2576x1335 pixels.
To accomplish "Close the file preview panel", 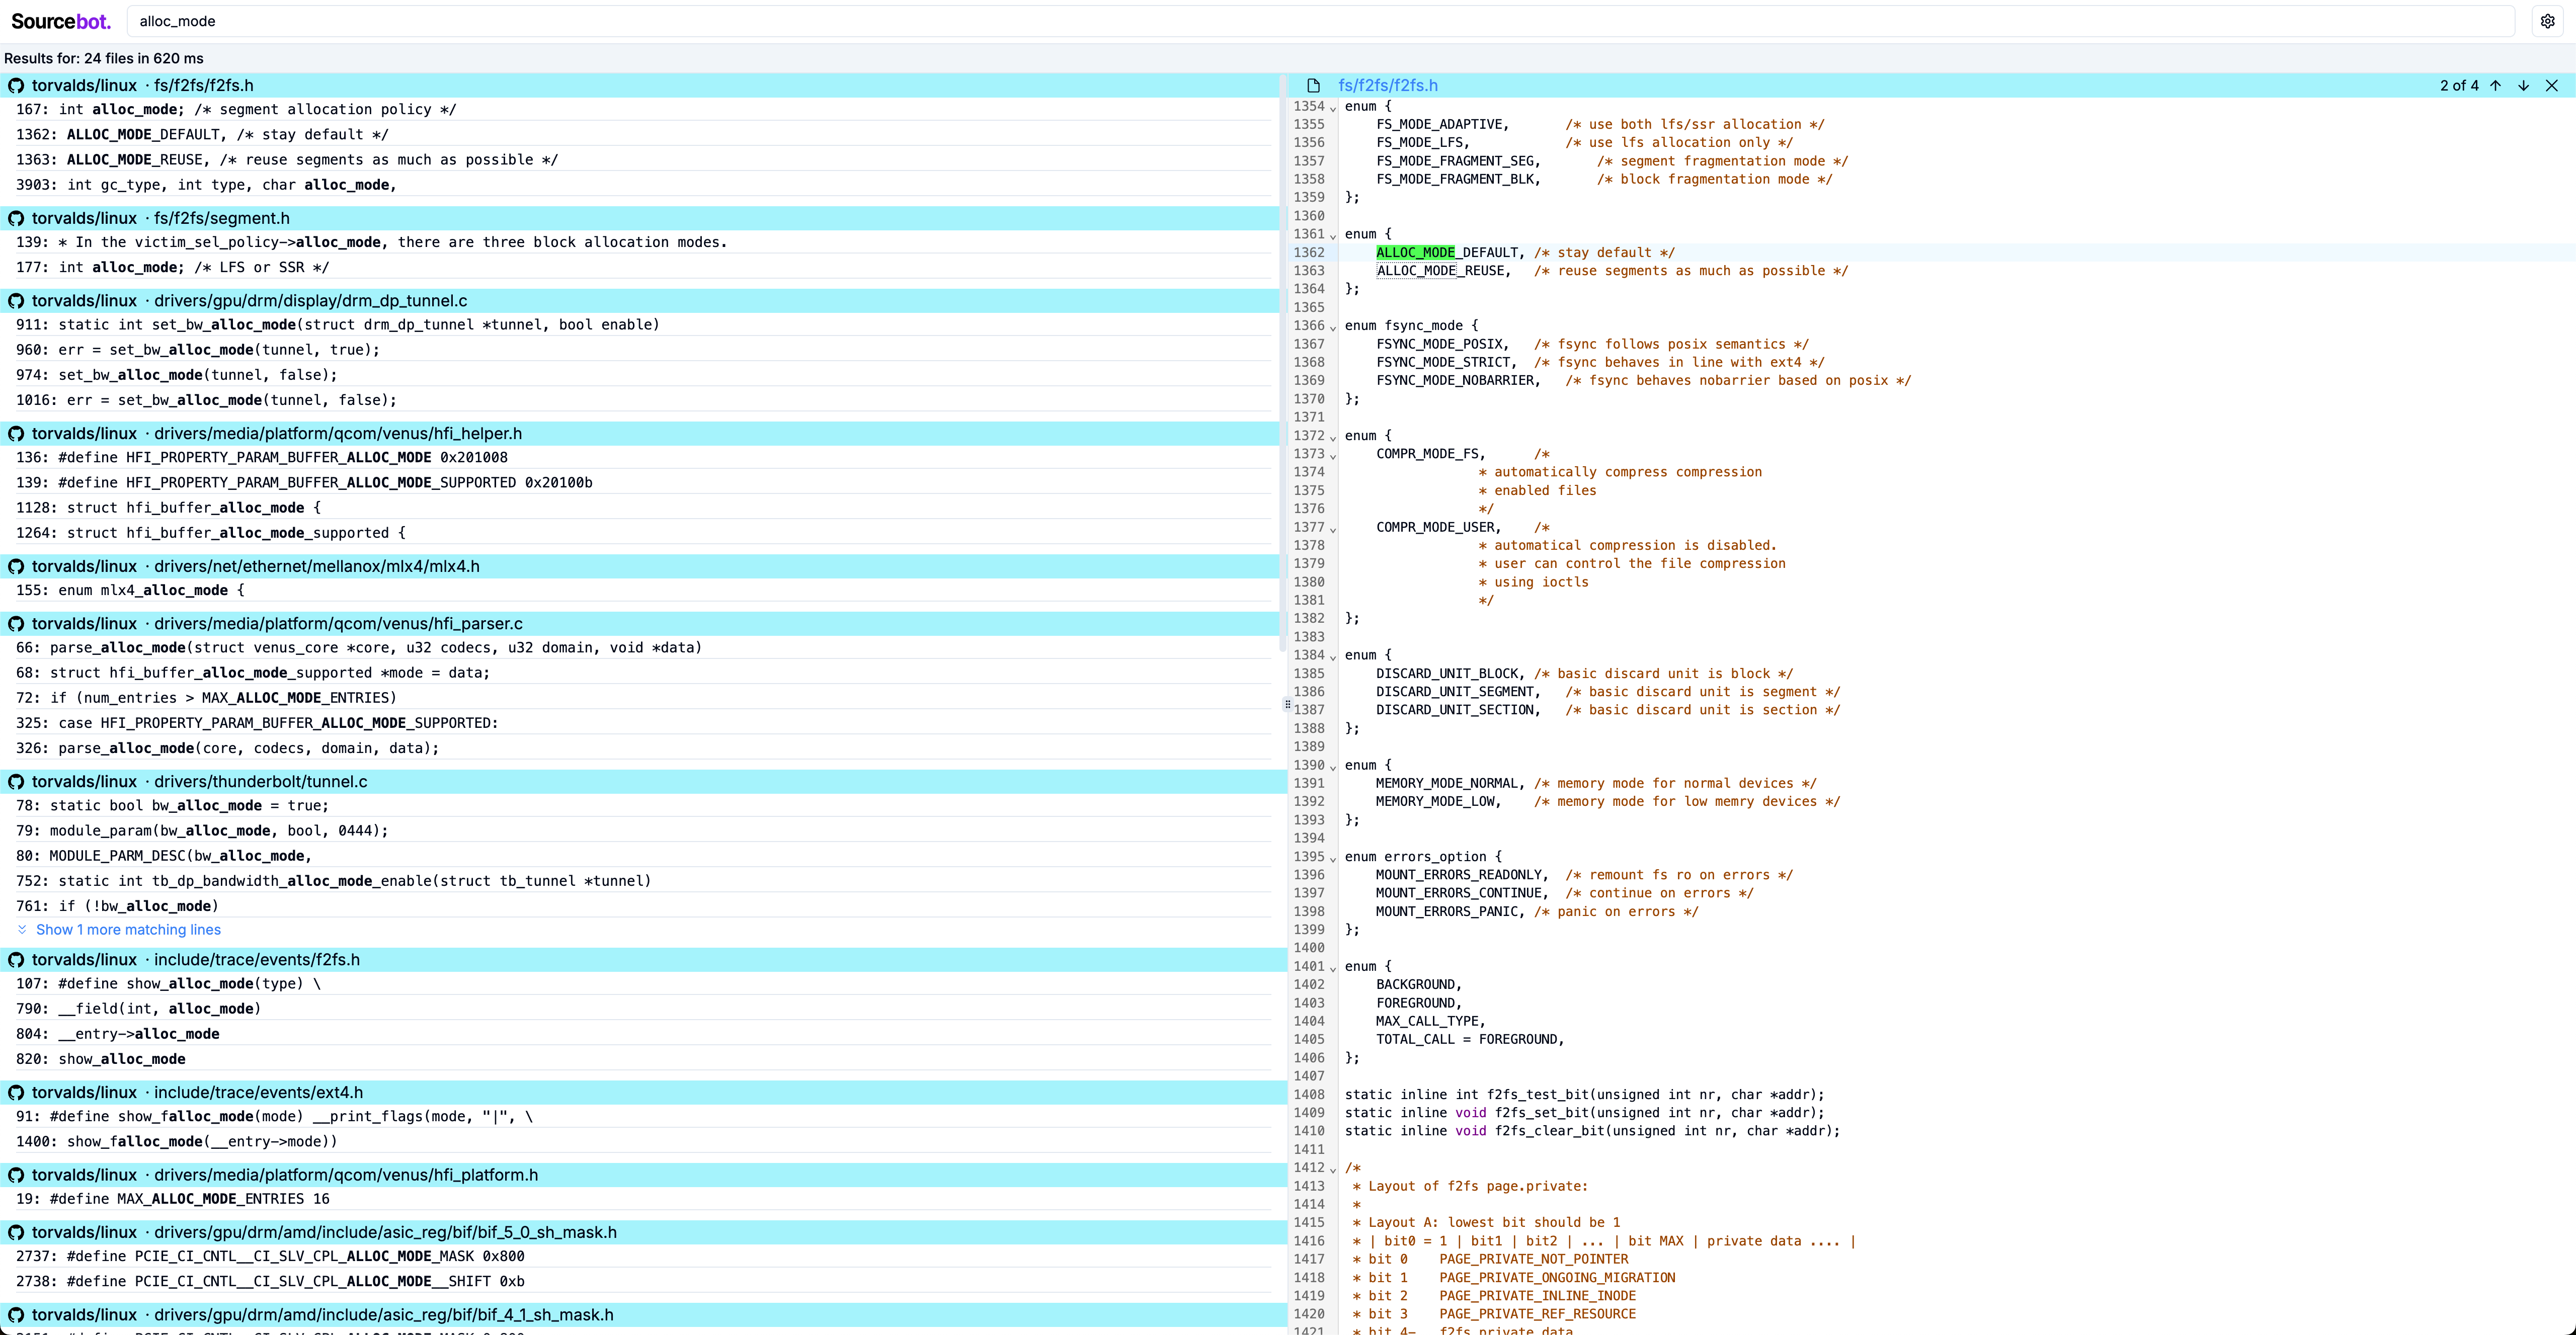I will (2551, 86).
